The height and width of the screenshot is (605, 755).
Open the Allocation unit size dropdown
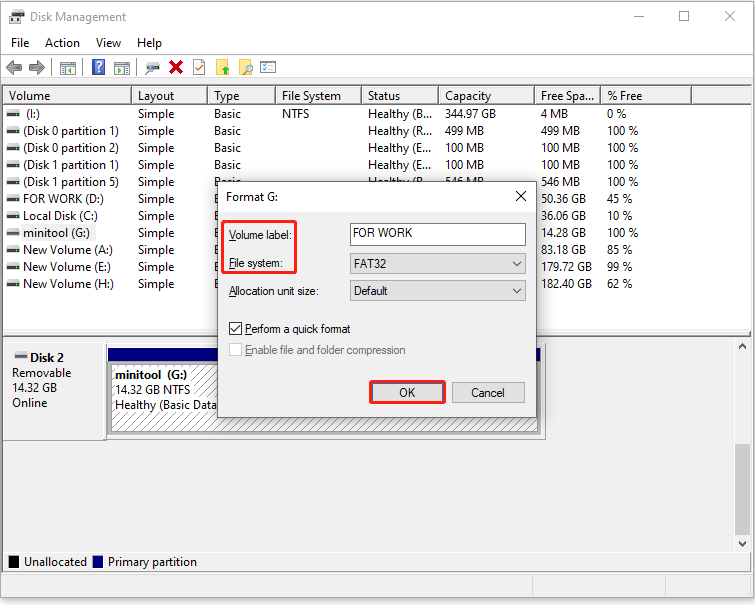coord(438,290)
